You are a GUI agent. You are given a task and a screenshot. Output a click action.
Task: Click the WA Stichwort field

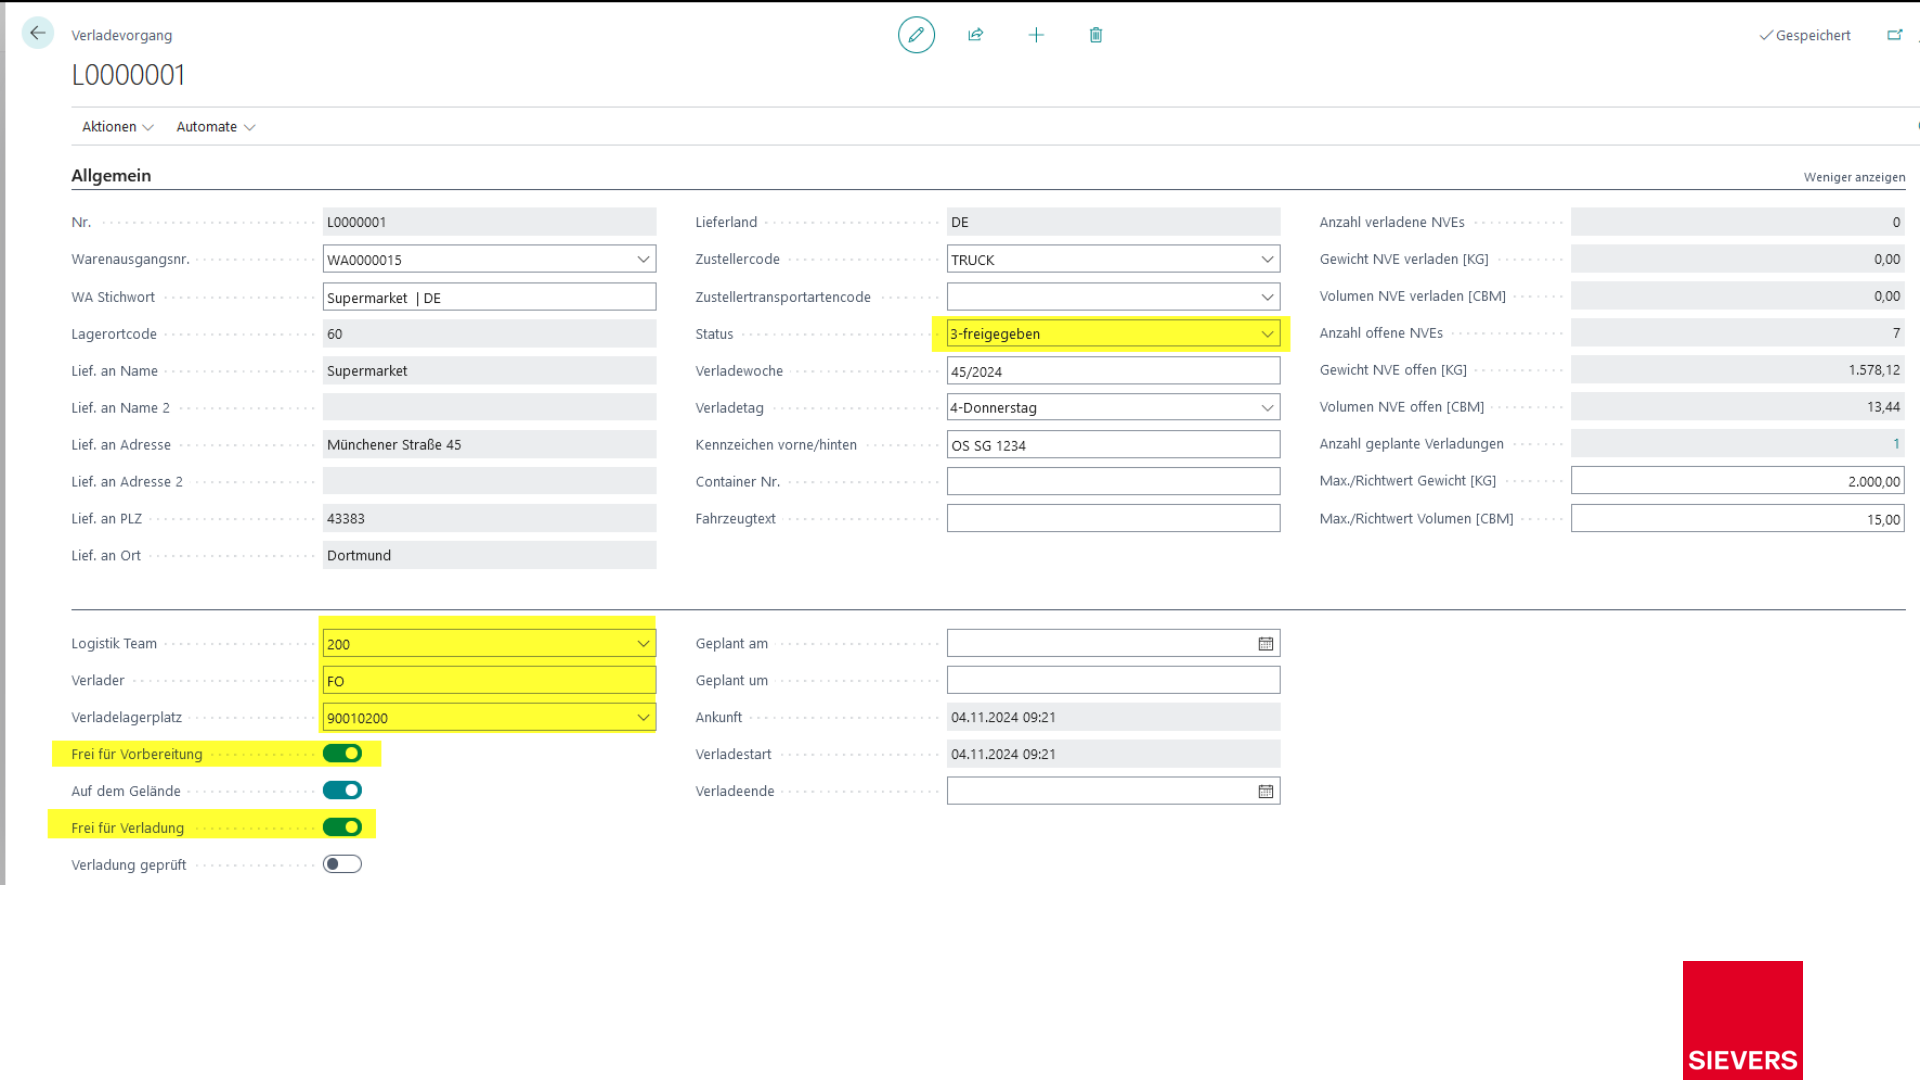pos(489,297)
